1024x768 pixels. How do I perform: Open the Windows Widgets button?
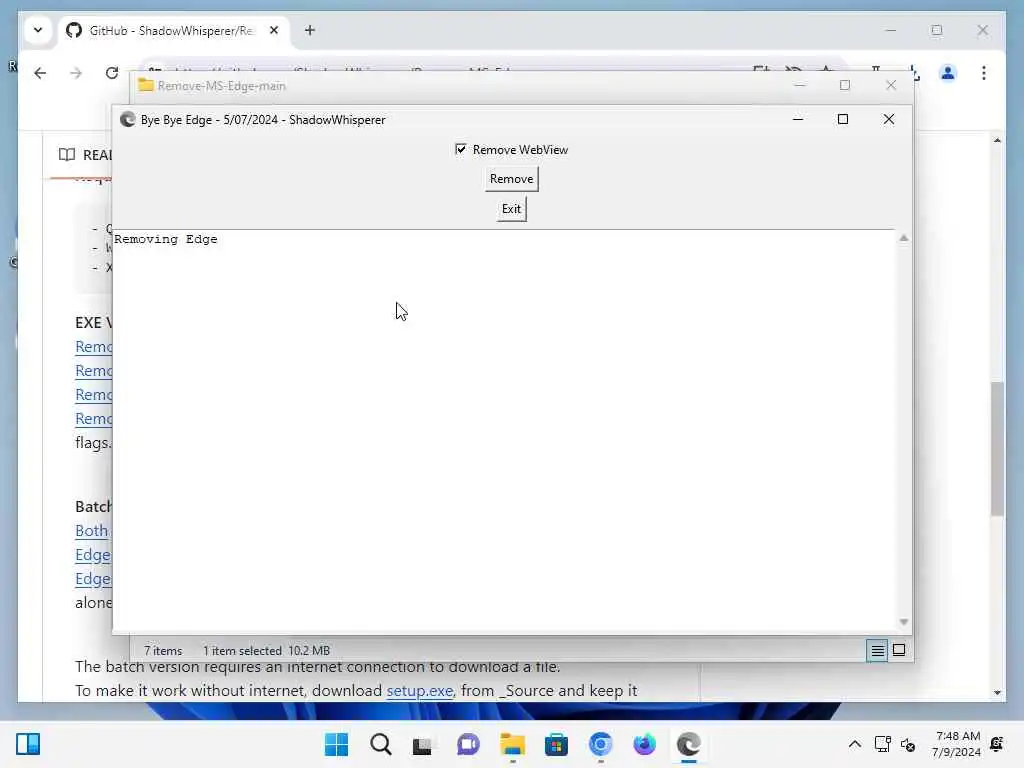coord(28,744)
